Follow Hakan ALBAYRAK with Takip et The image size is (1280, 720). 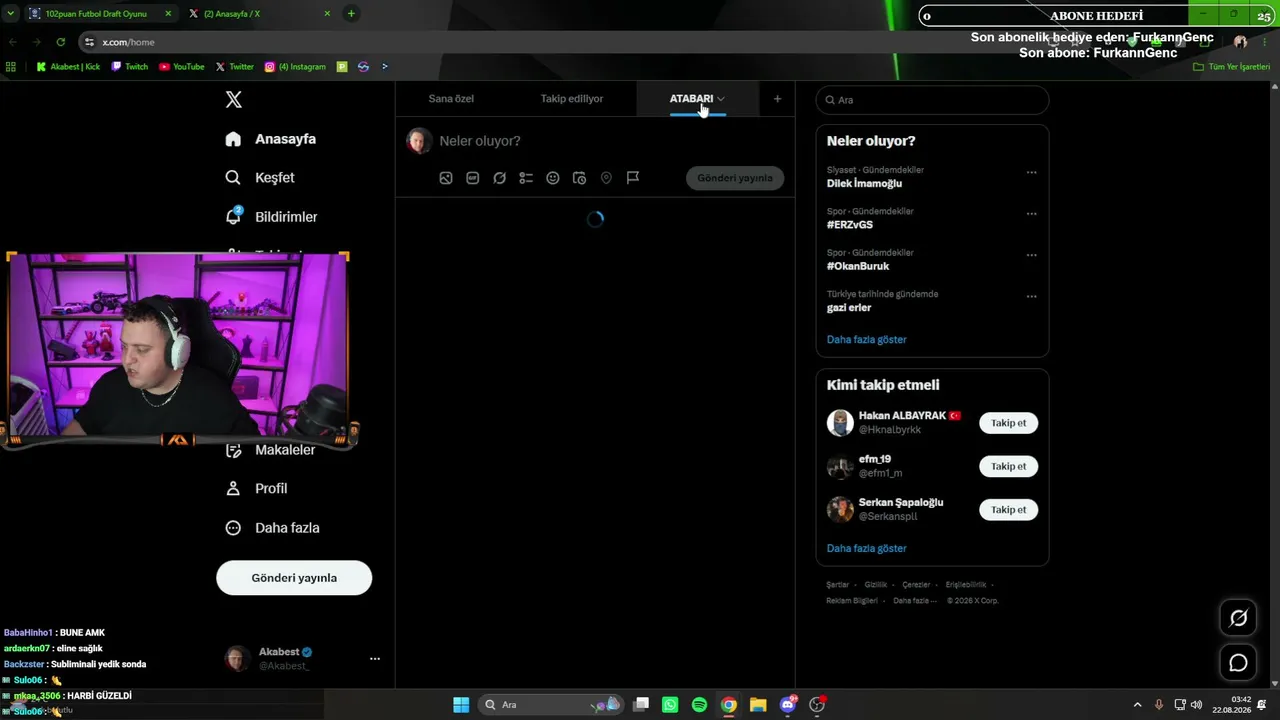tap(1008, 423)
